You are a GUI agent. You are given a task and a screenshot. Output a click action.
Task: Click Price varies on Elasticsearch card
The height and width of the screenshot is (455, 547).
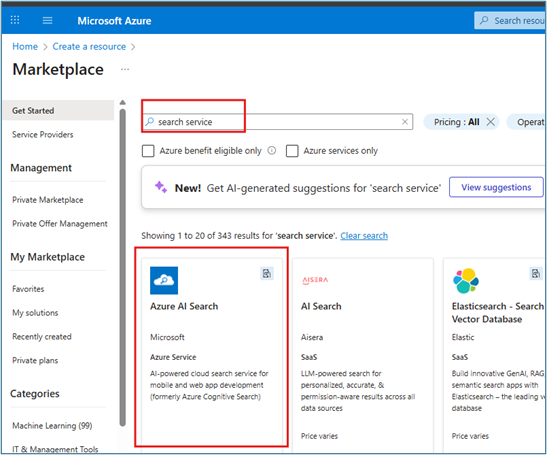[470, 436]
